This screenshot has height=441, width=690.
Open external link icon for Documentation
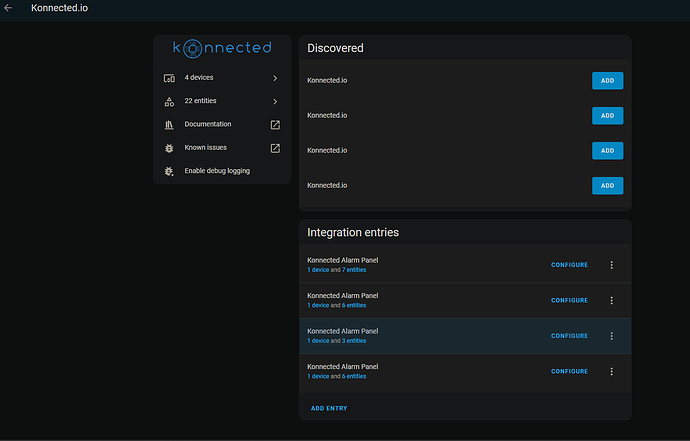[275, 125]
